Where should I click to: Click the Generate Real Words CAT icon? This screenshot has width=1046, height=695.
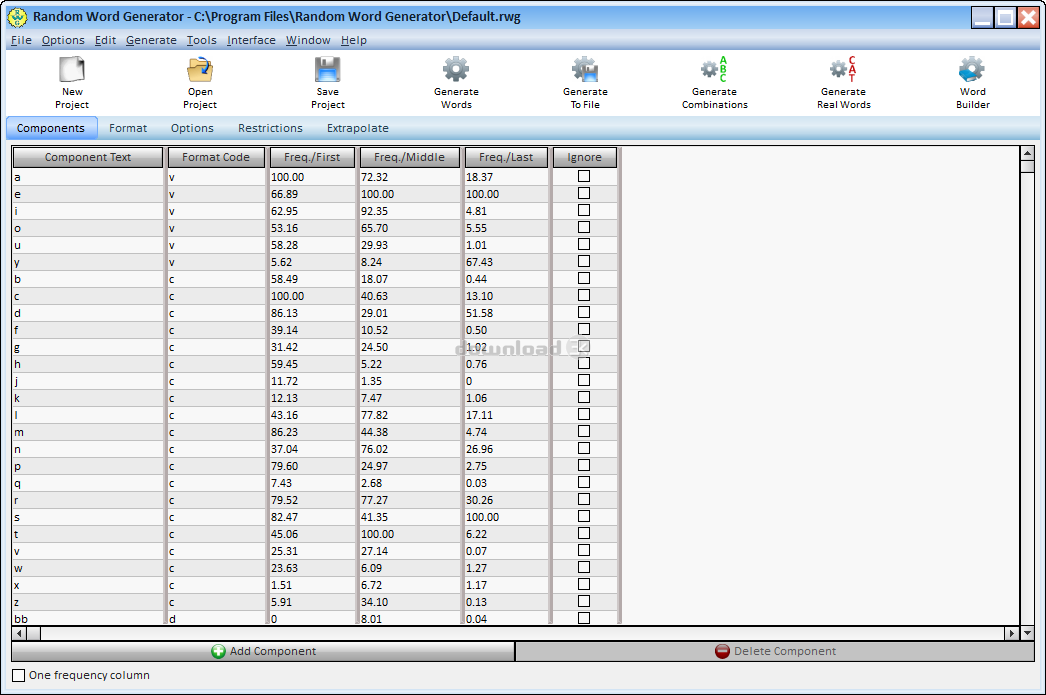[x=843, y=69]
